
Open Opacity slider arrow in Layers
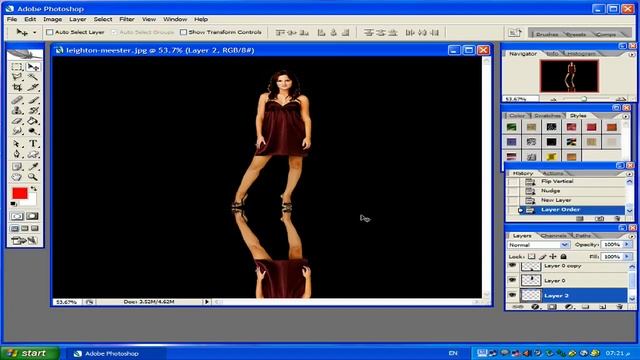pyautogui.click(x=627, y=244)
